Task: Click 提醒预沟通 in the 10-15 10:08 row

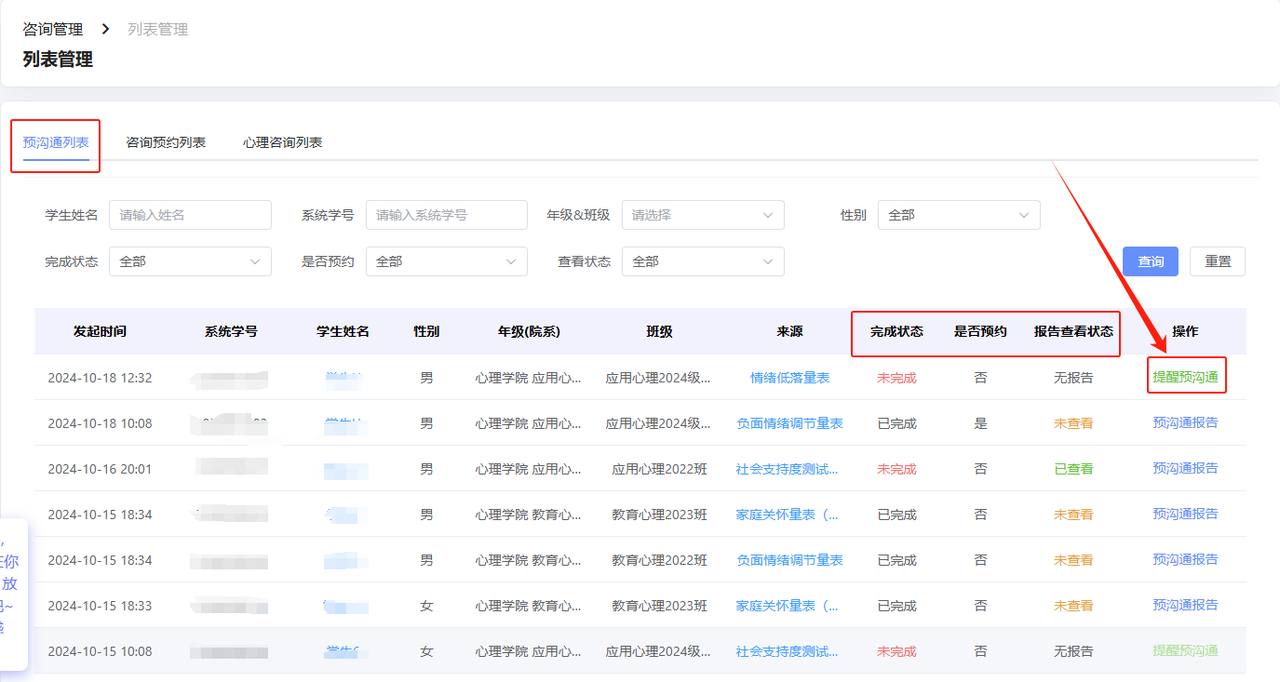Action: [1185, 651]
